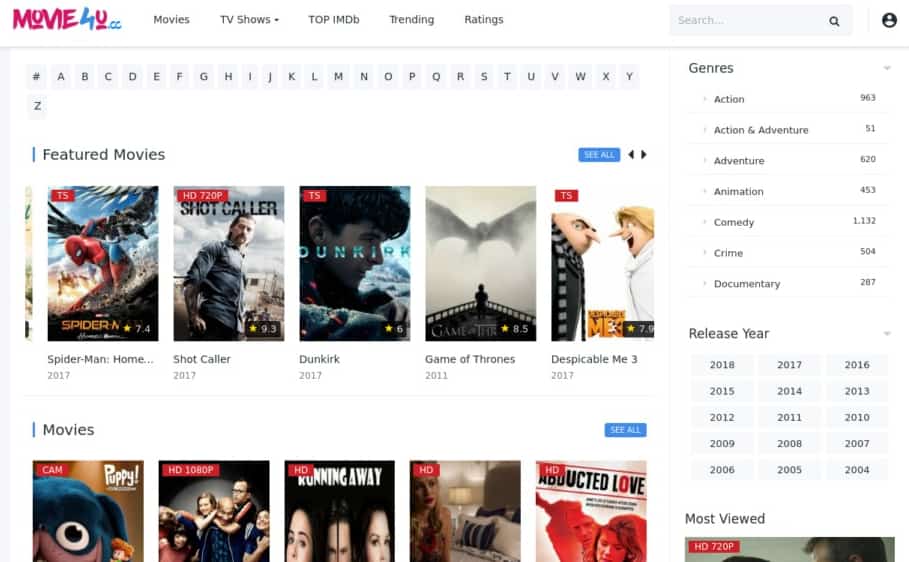909x562 pixels.
Task: Choose release year 2014
Action: coord(789,391)
